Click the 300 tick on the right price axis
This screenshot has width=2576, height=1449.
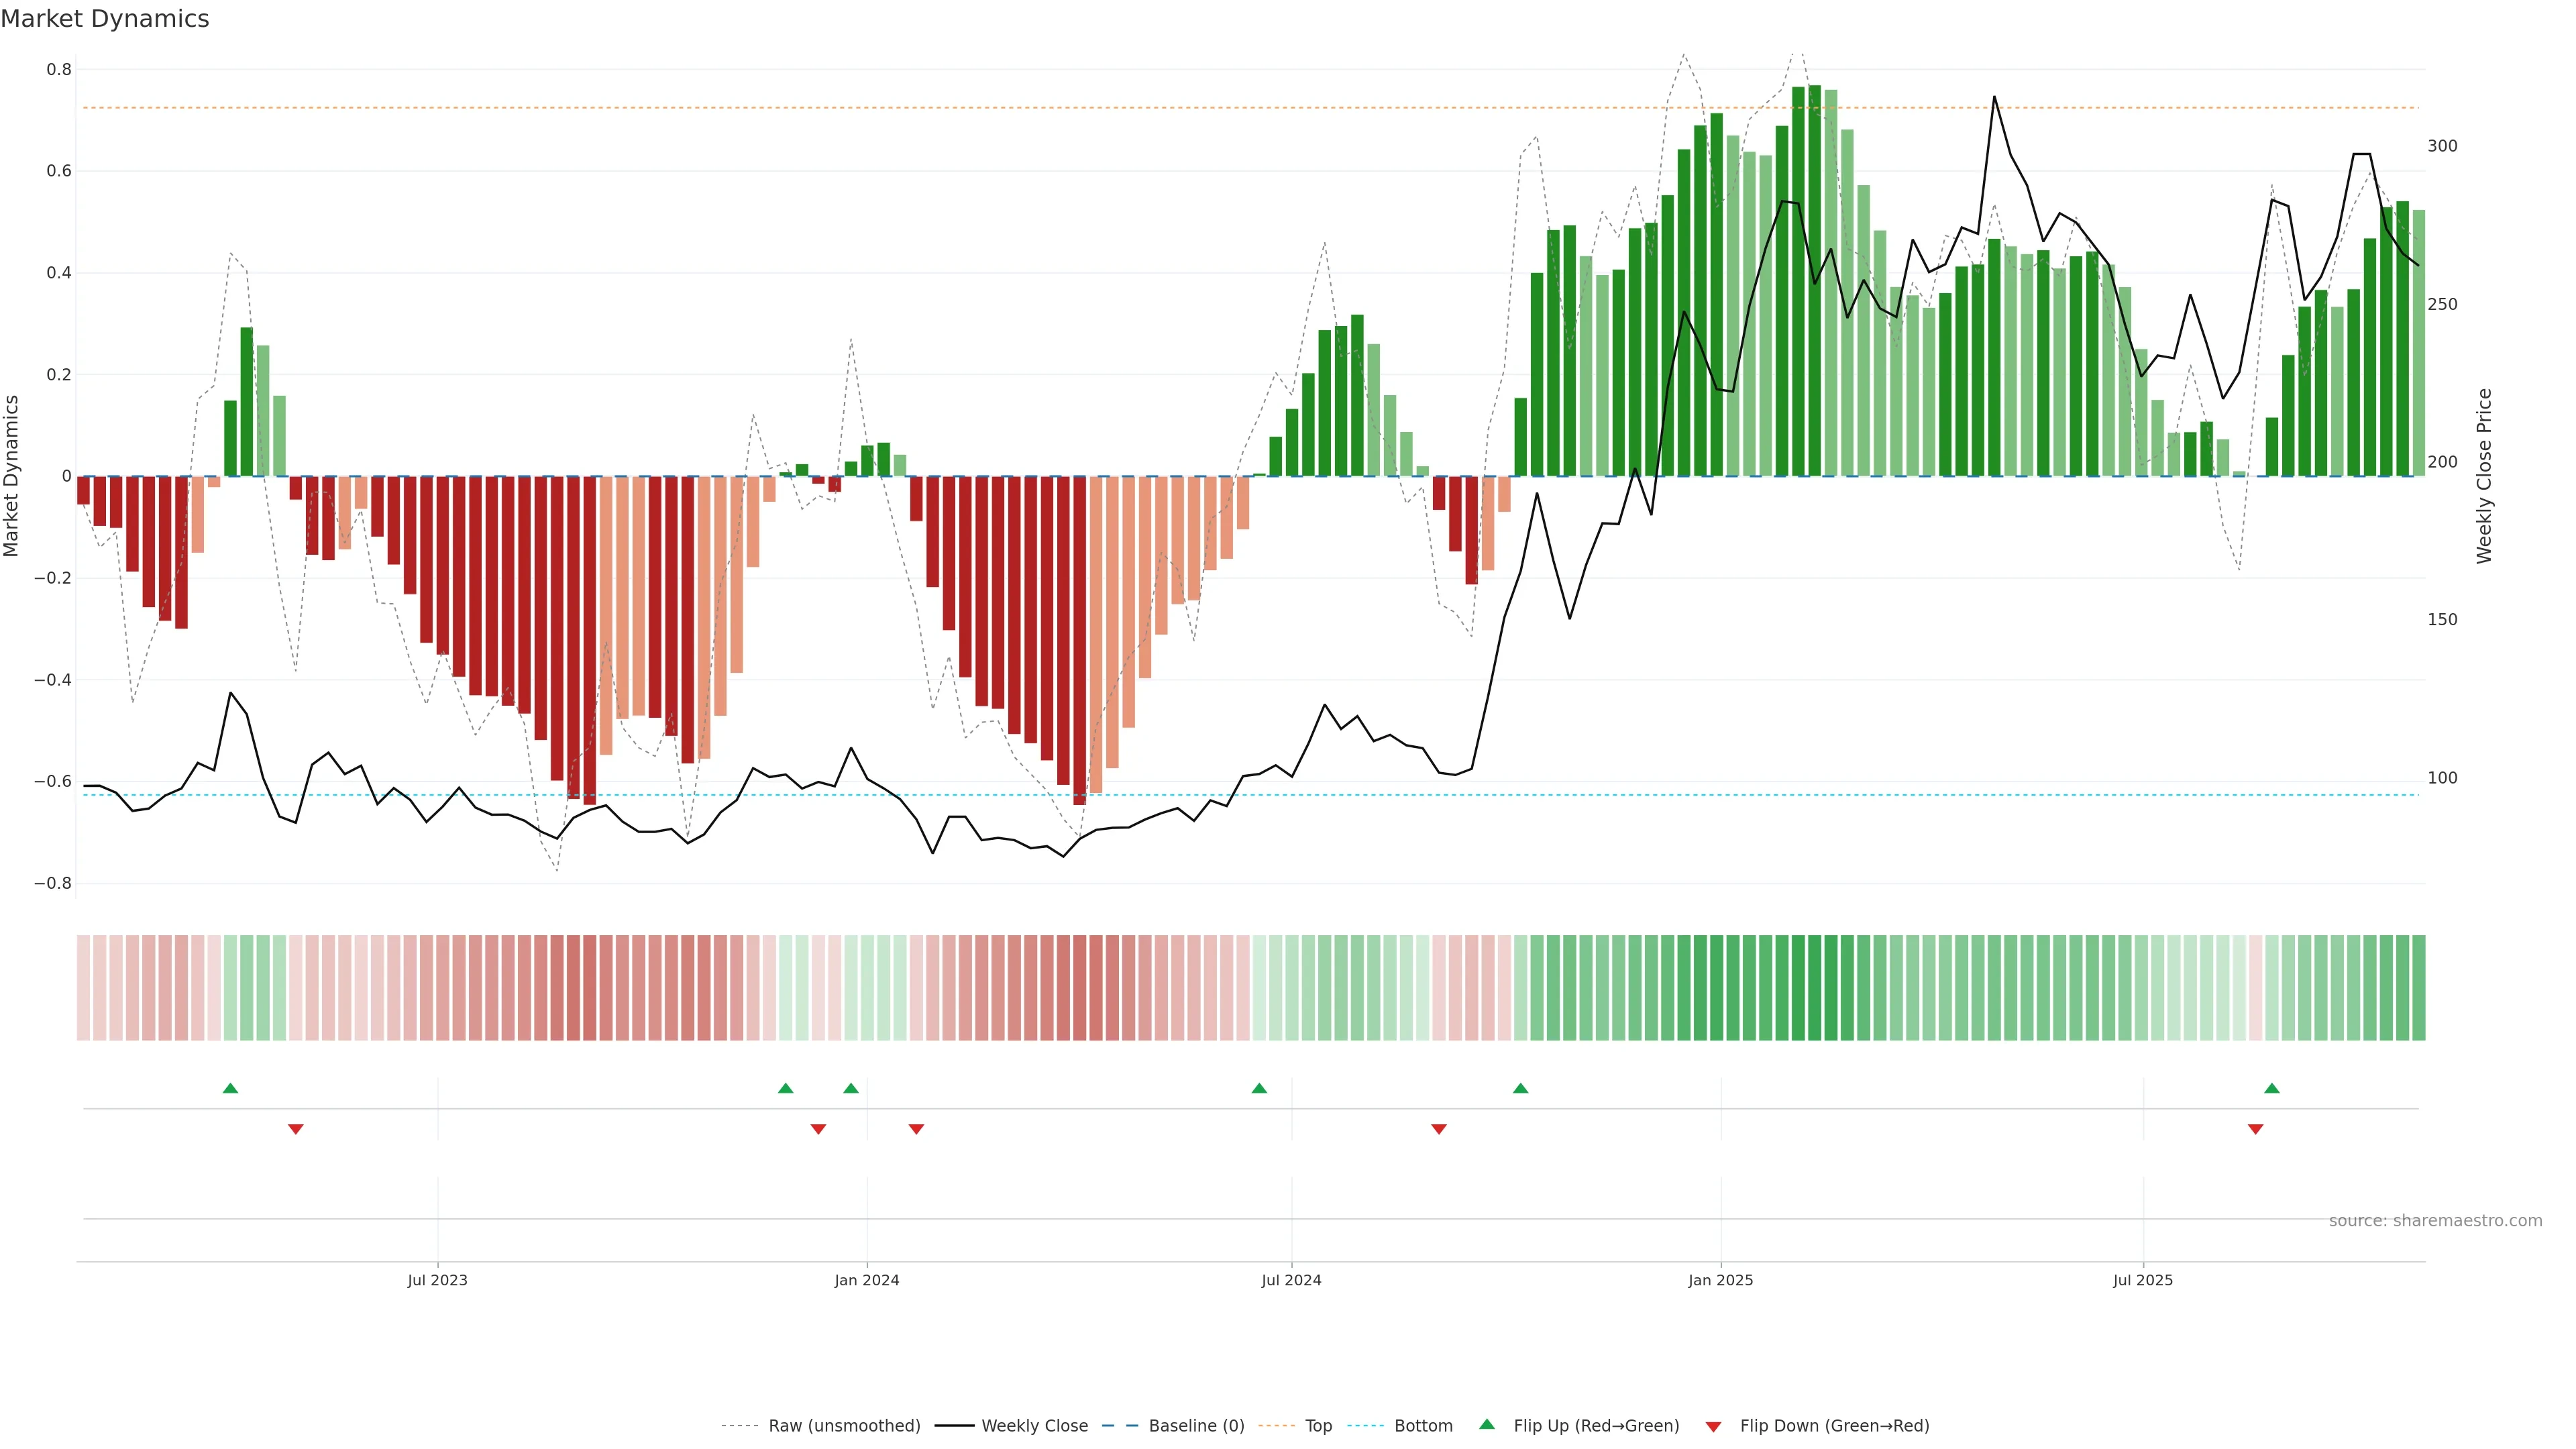(x=2442, y=146)
